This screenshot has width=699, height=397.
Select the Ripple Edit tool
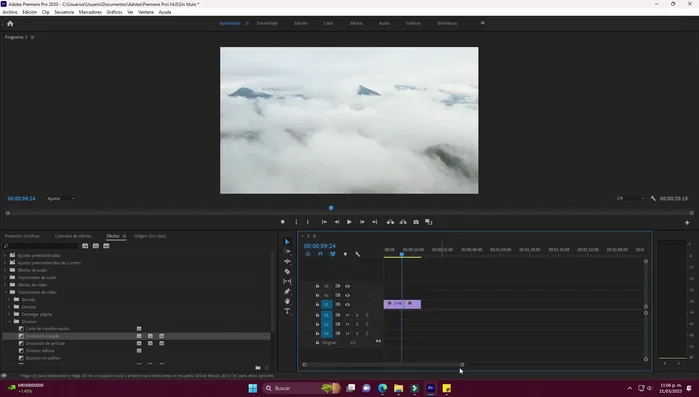(287, 262)
